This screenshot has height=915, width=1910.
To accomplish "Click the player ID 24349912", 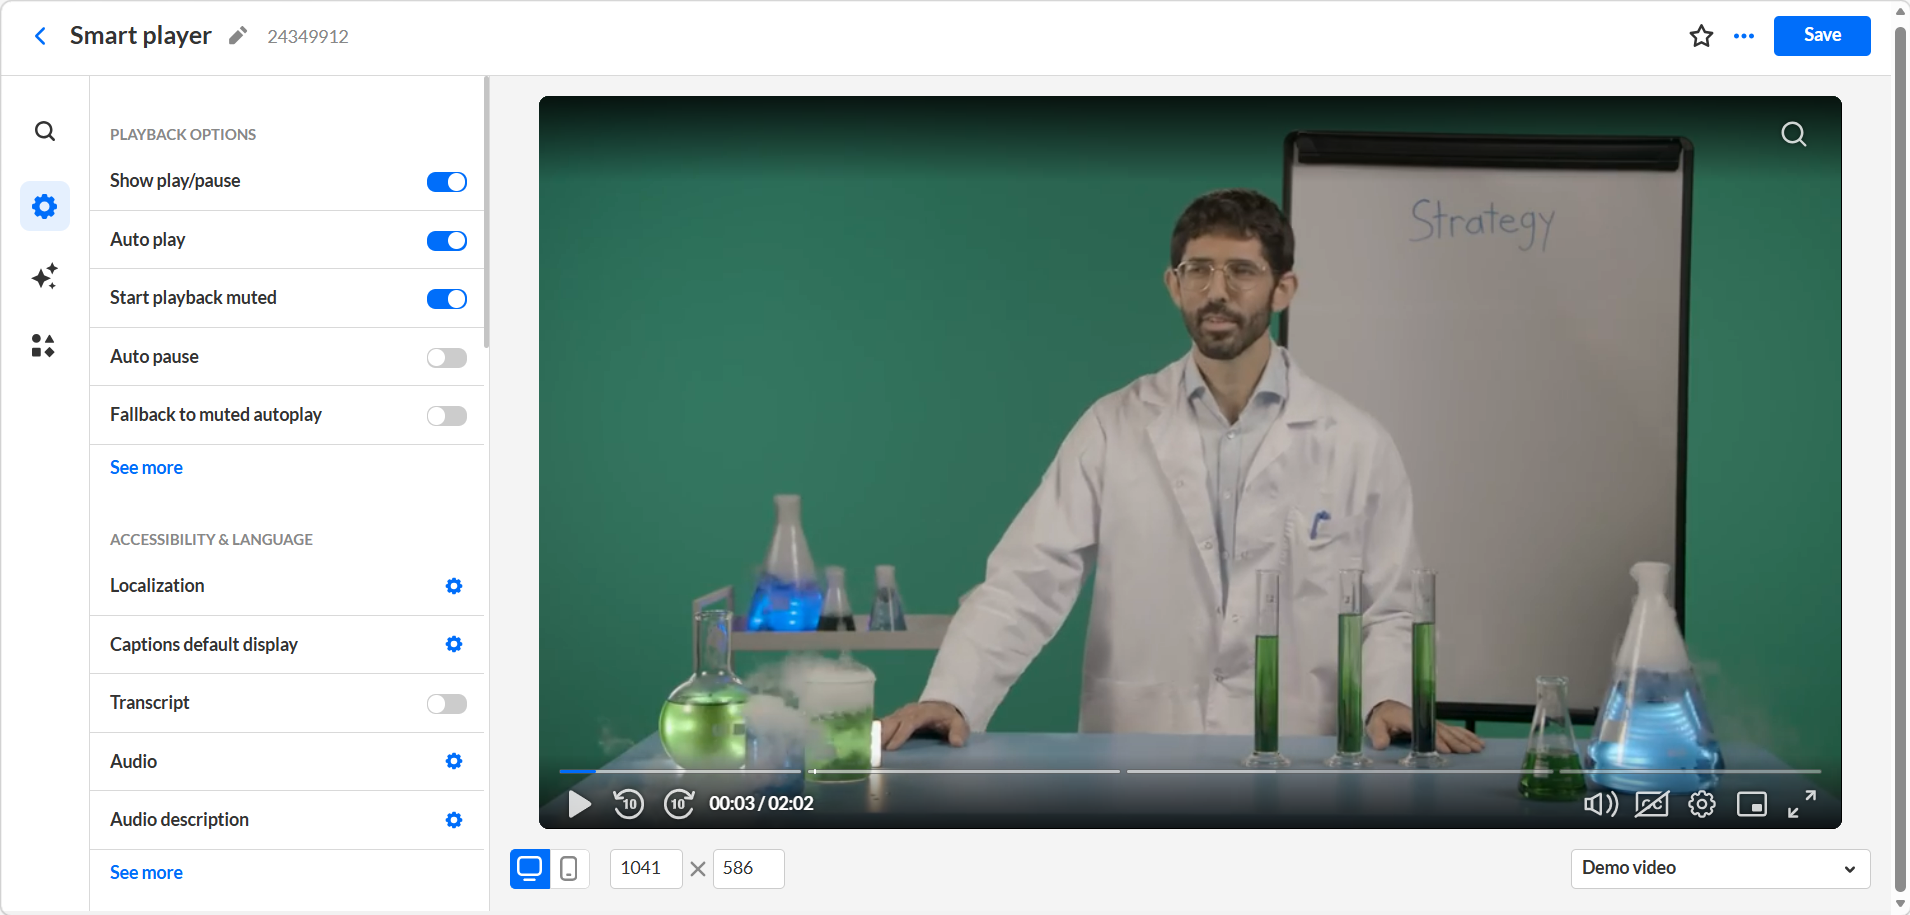I will (x=308, y=37).
